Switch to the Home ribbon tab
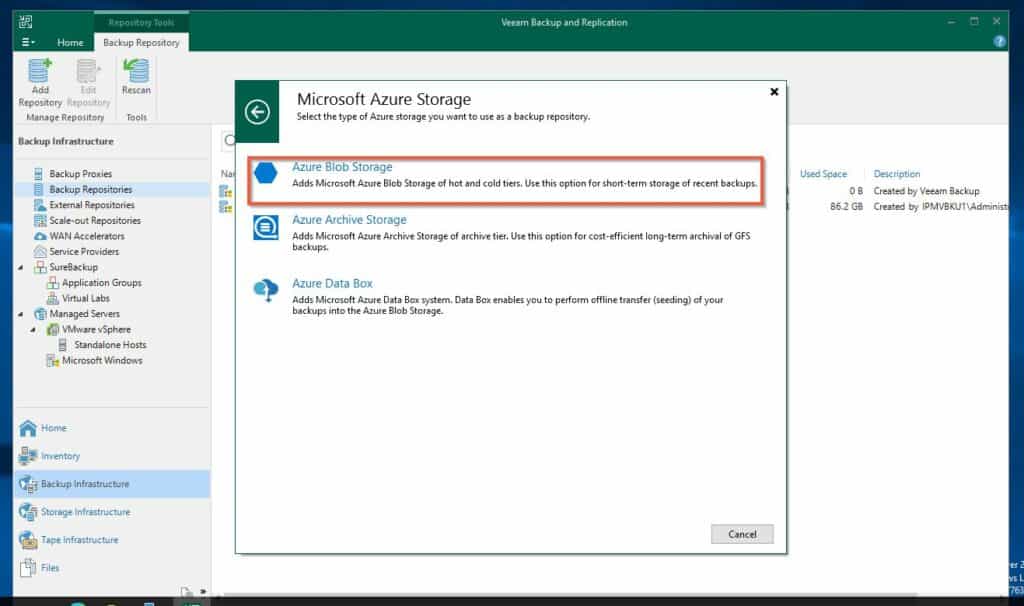The height and width of the screenshot is (606, 1024). click(70, 42)
